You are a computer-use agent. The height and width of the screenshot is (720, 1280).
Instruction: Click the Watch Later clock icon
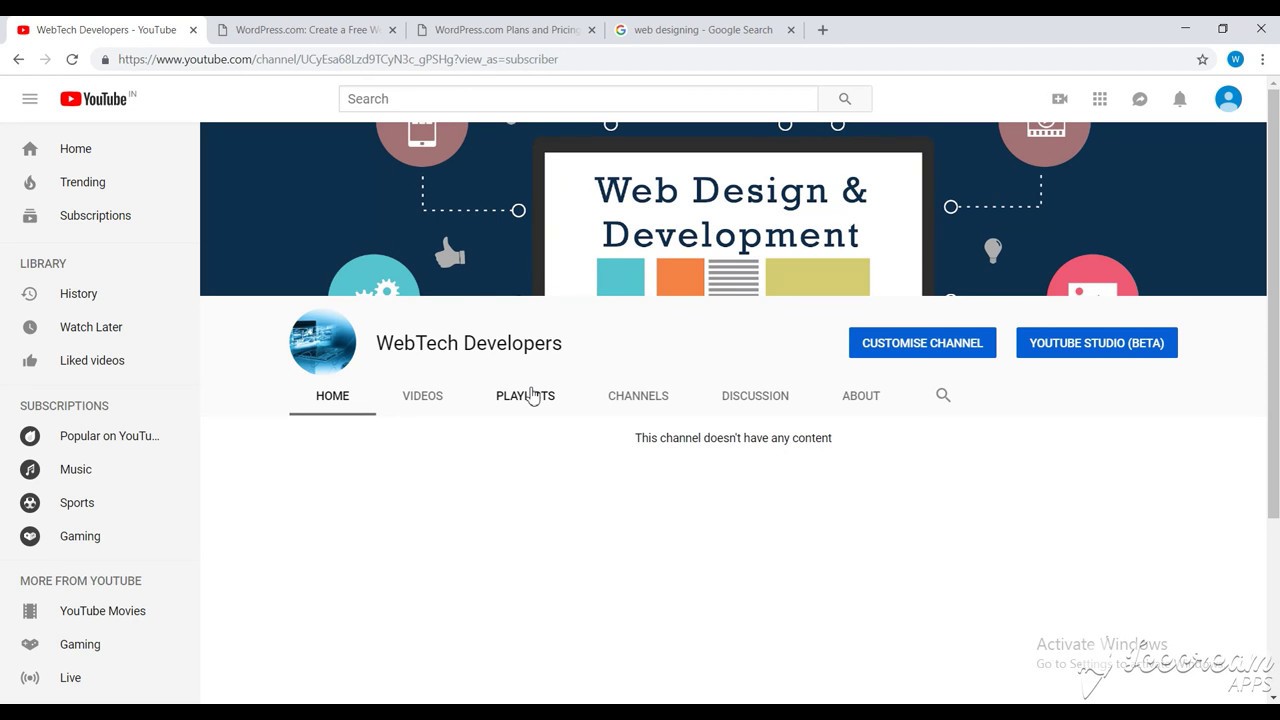tap(30, 327)
